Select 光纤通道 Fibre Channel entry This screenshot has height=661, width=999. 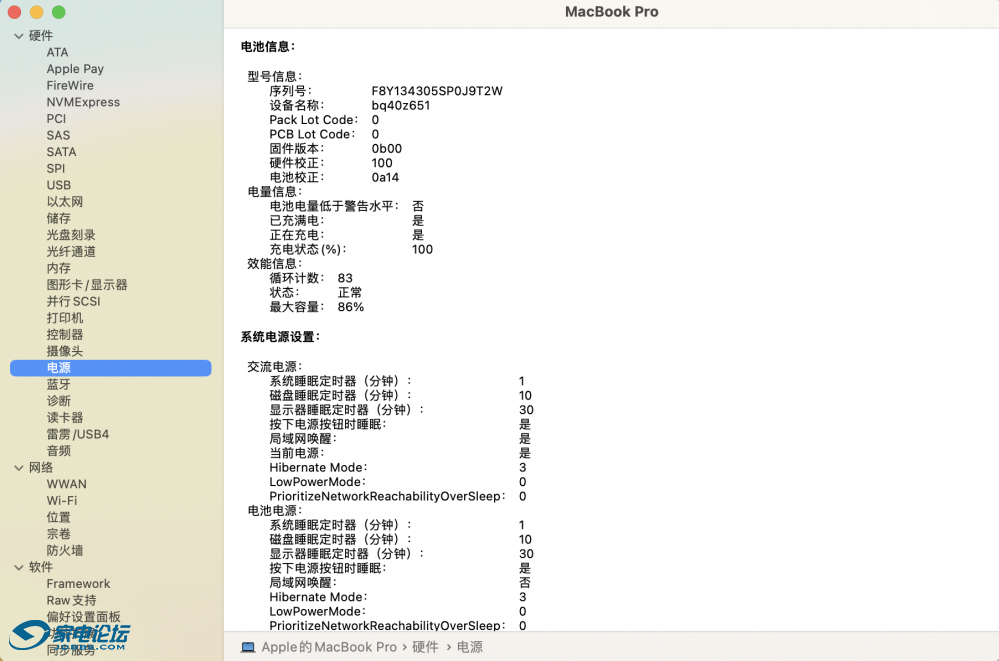click(x=71, y=251)
